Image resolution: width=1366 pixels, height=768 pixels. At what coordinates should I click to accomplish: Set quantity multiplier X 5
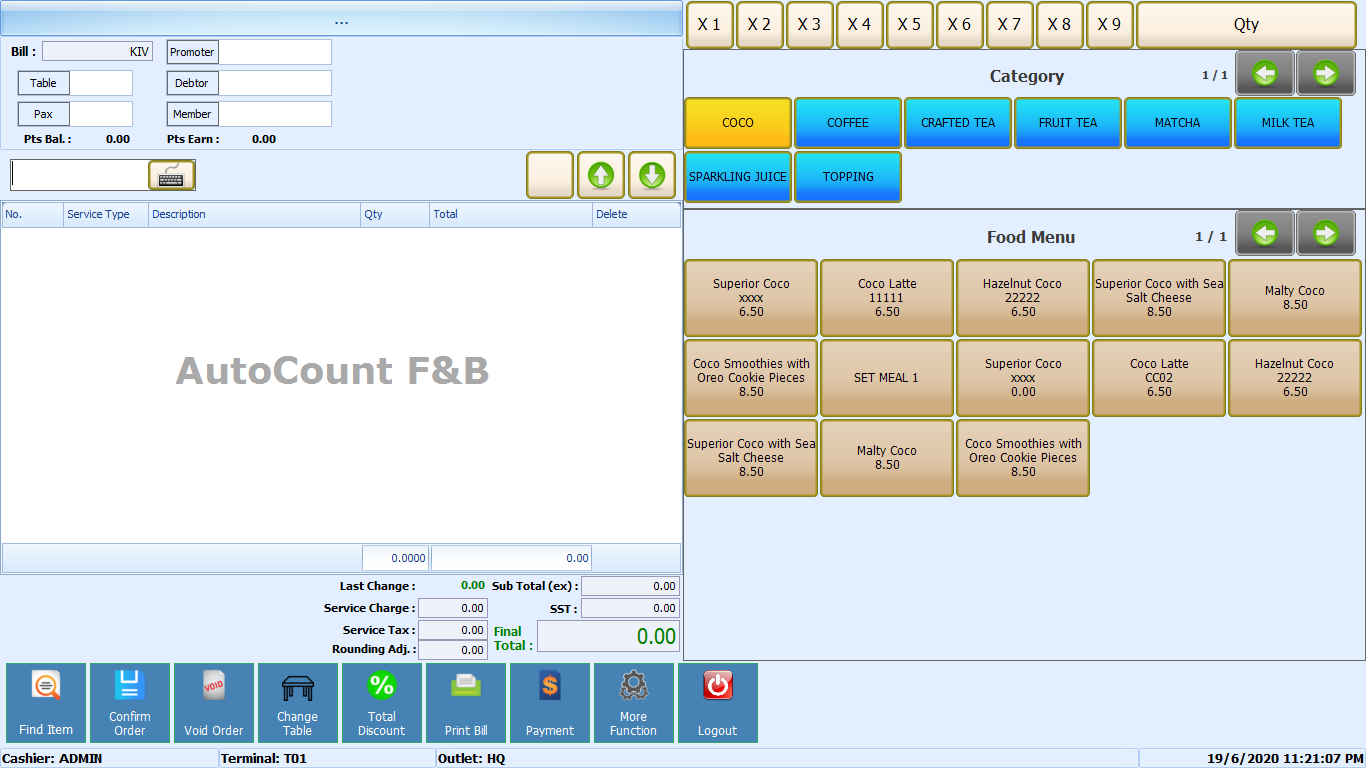tap(910, 25)
